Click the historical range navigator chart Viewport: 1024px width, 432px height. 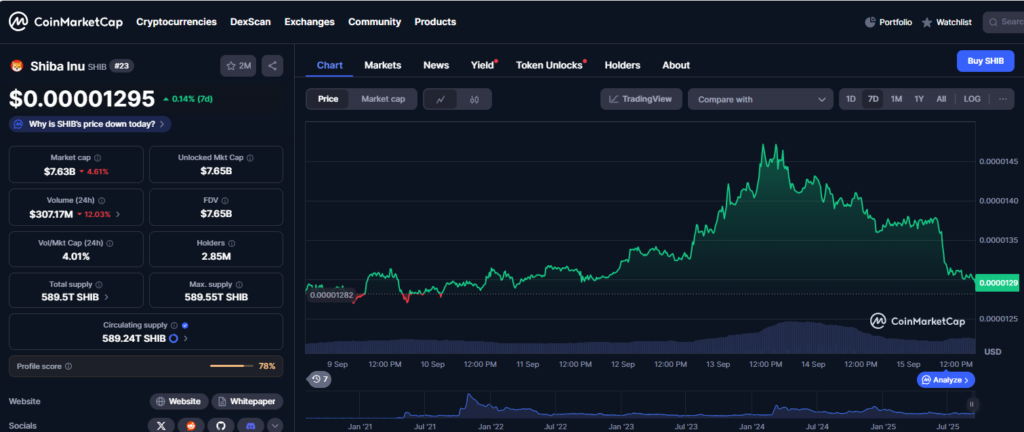[640, 404]
